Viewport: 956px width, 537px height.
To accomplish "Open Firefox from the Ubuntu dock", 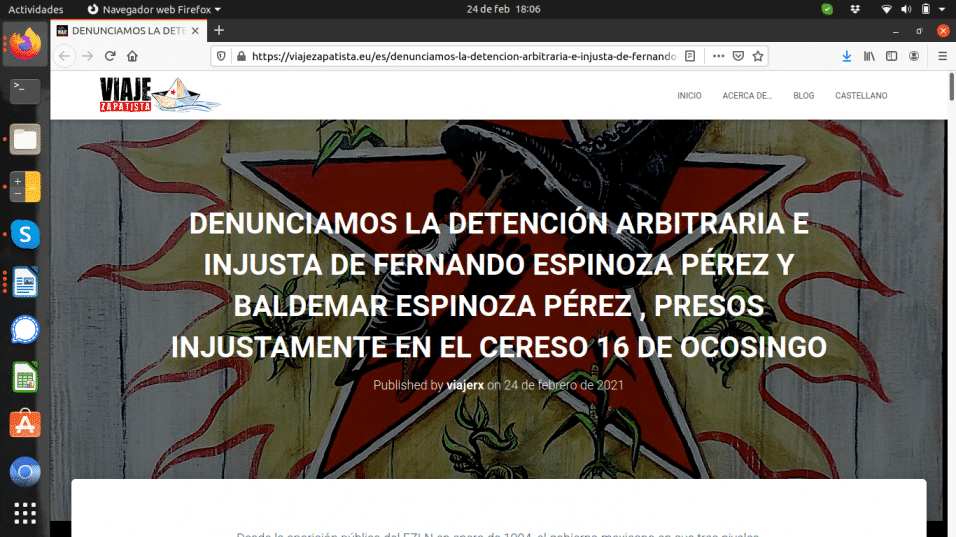I will point(25,44).
